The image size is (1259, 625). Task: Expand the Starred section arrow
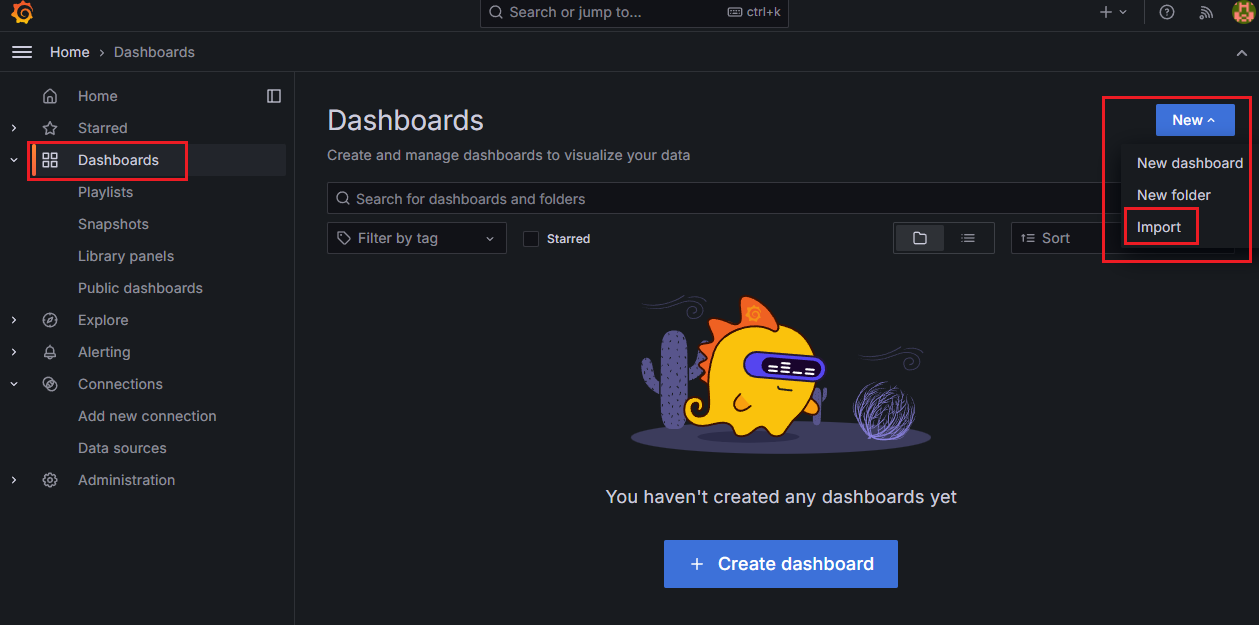coord(14,128)
